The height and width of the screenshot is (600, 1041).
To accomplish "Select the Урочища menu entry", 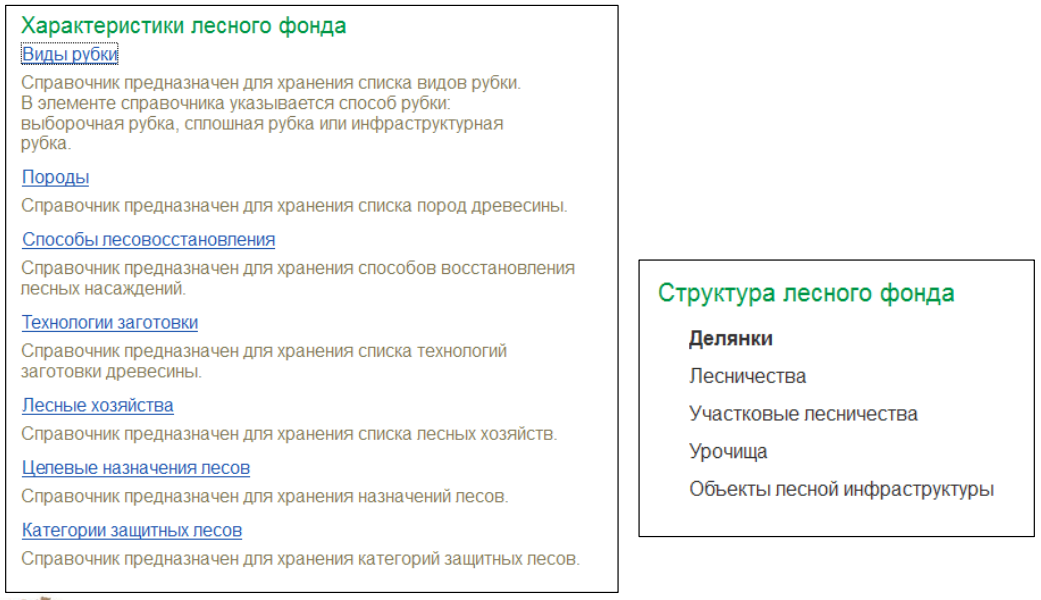I will click(728, 452).
